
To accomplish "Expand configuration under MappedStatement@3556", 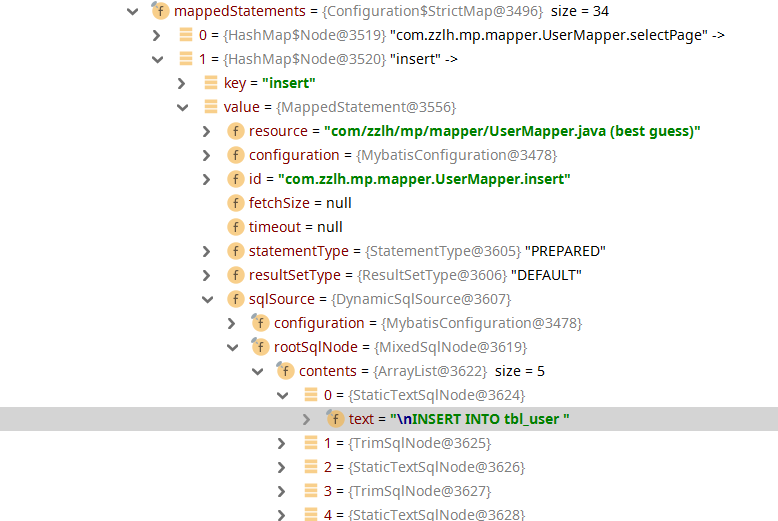I will 207,155.
